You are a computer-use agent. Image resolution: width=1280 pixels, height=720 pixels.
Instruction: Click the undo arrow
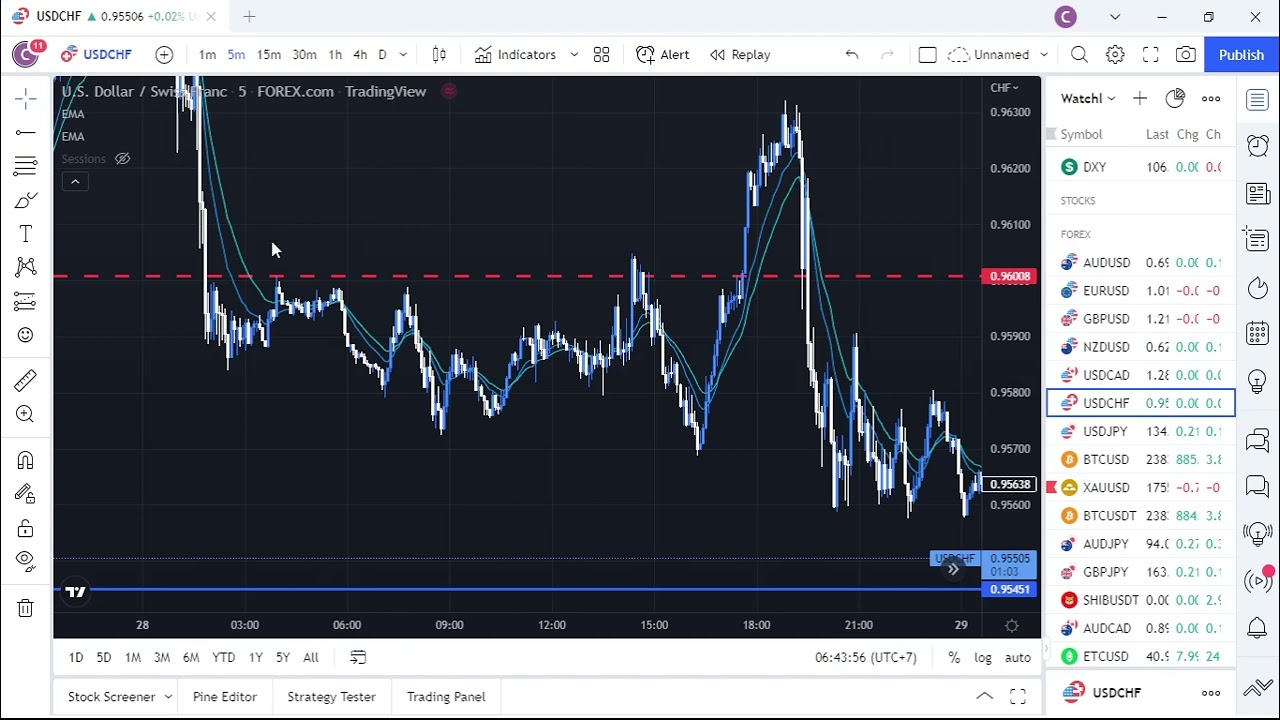pyautogui.click(x=852, y=55)
